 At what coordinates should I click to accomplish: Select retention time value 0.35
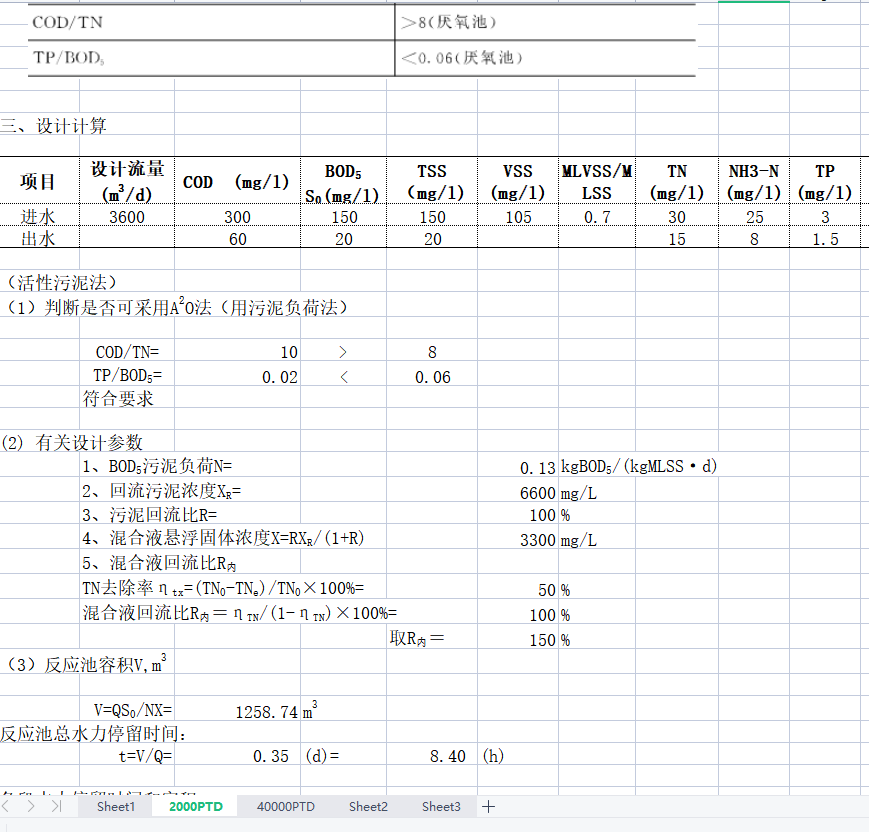(237, 756)
